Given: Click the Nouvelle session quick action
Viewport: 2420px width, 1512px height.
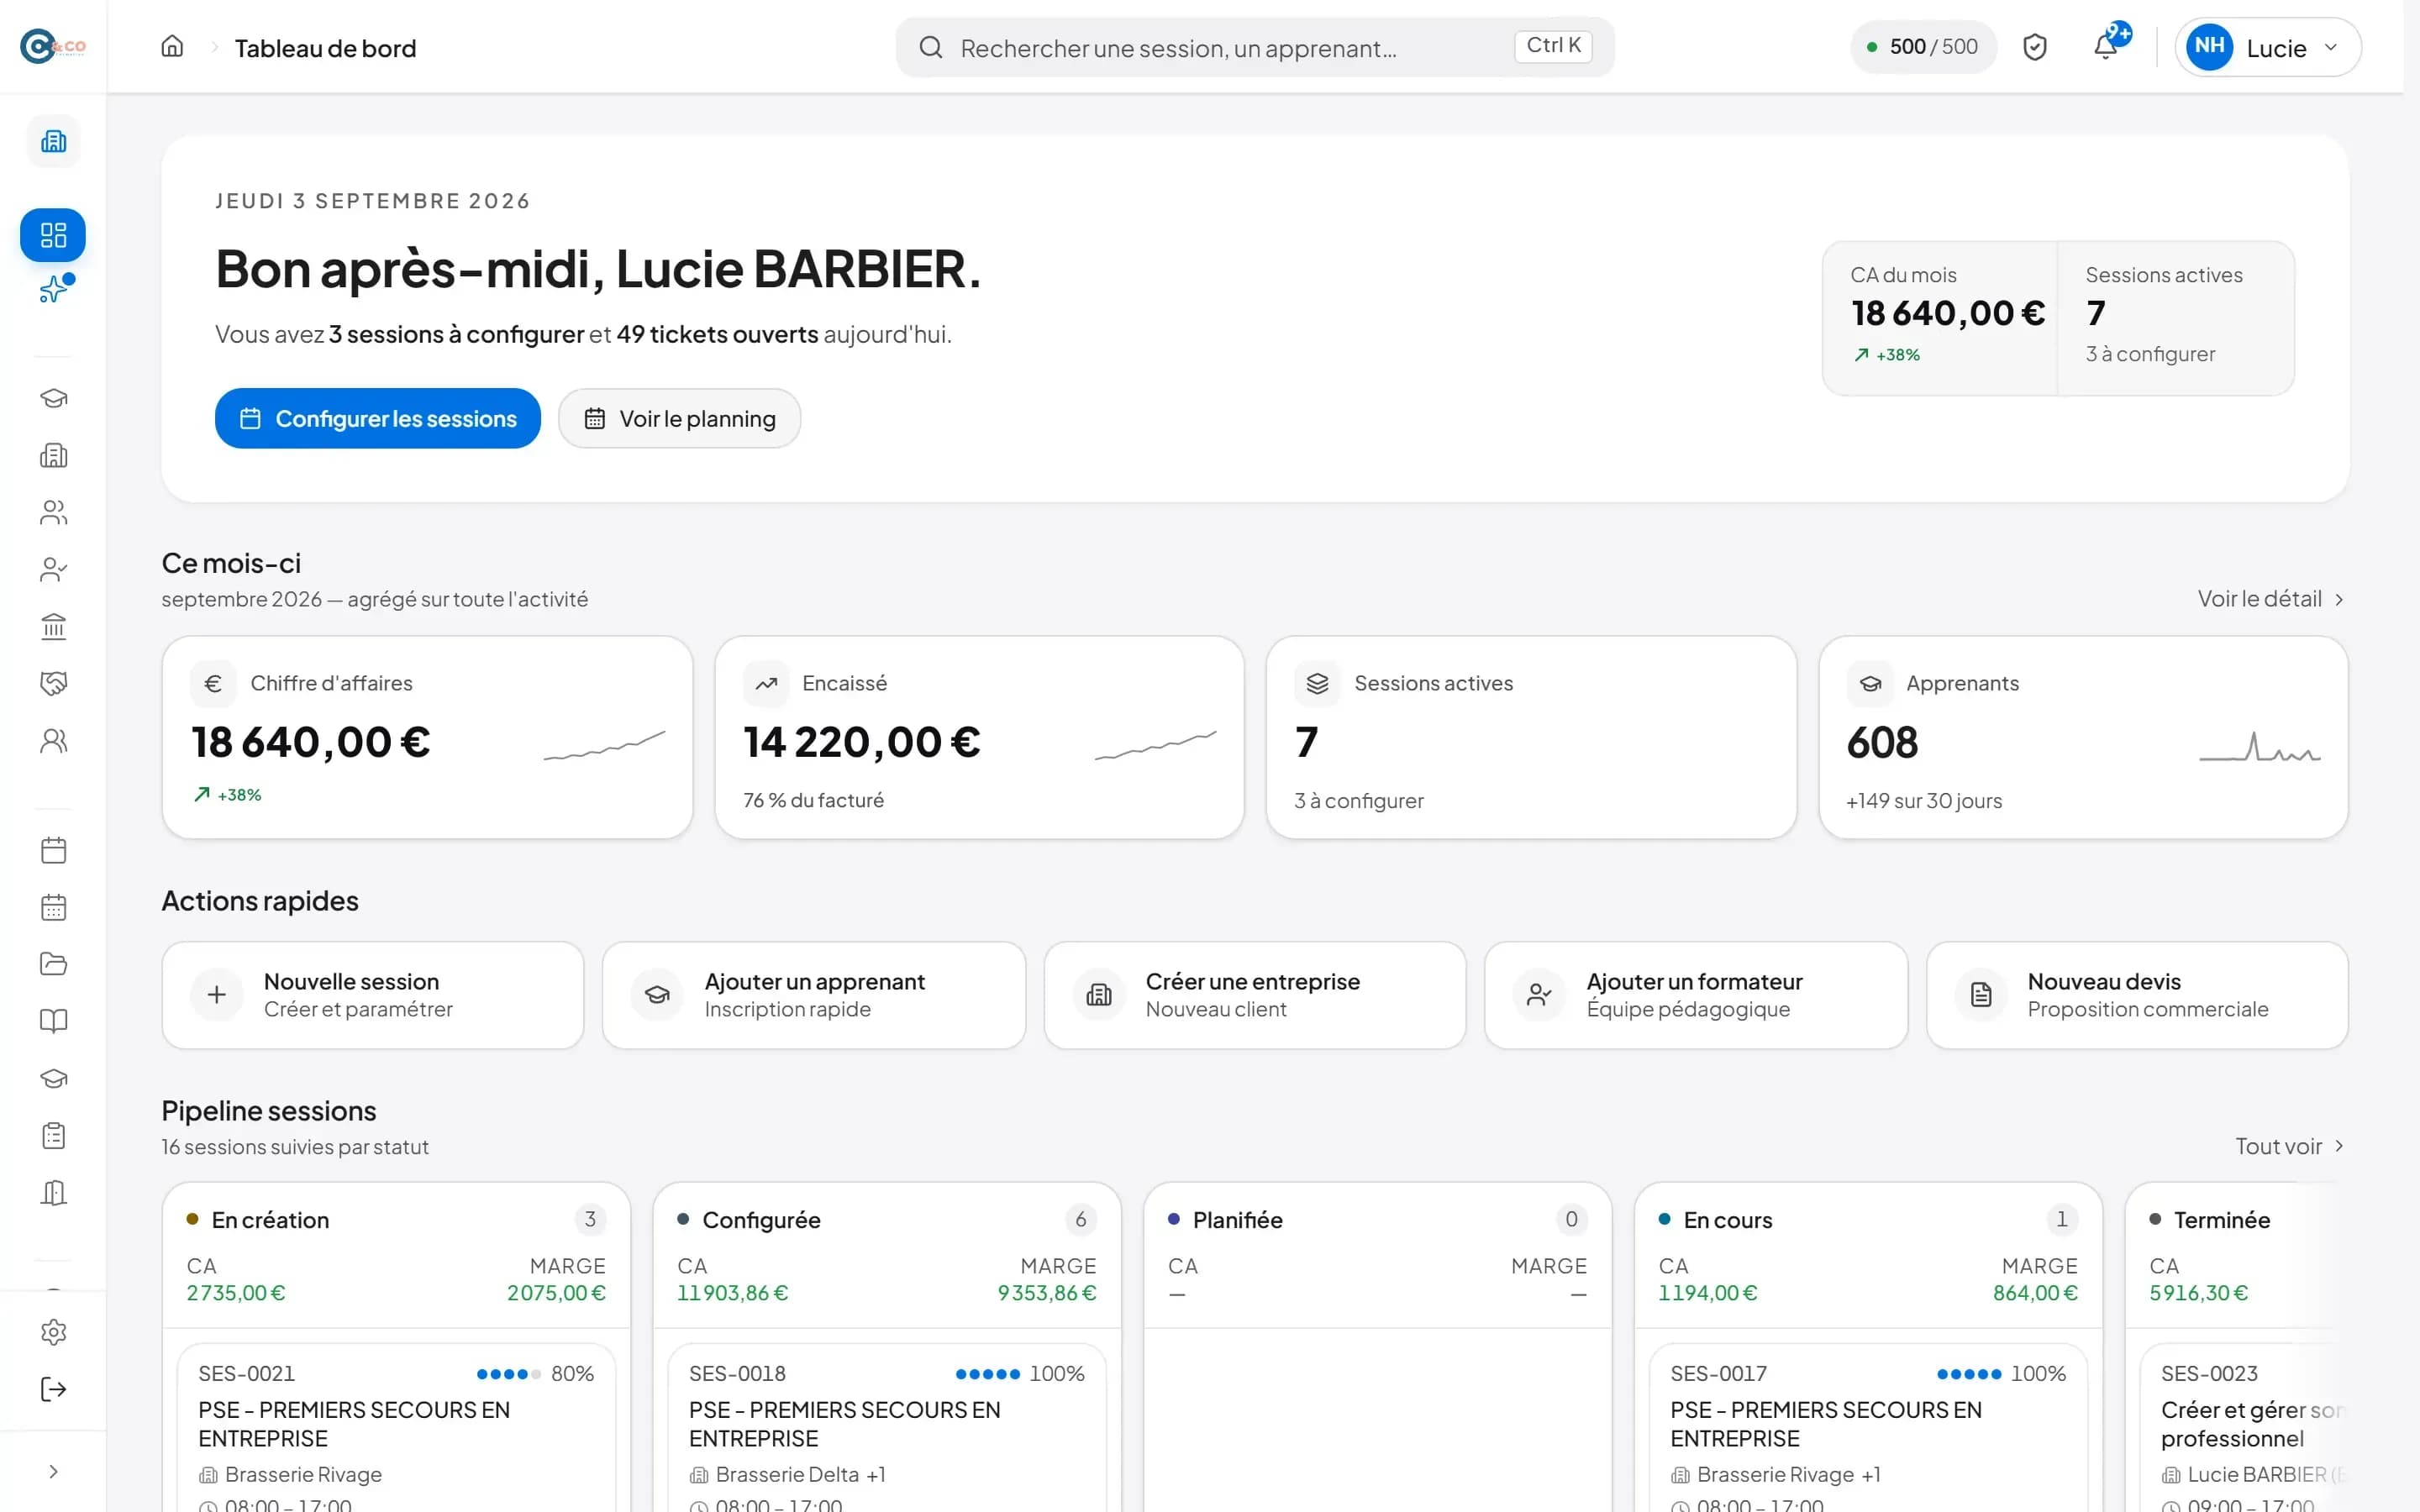Looking at the screenshot, I should point(373,995).
